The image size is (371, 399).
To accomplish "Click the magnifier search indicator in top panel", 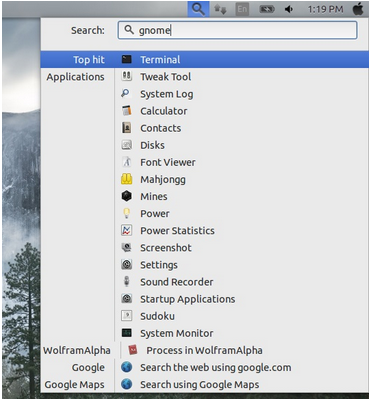I will coord(198,9).
